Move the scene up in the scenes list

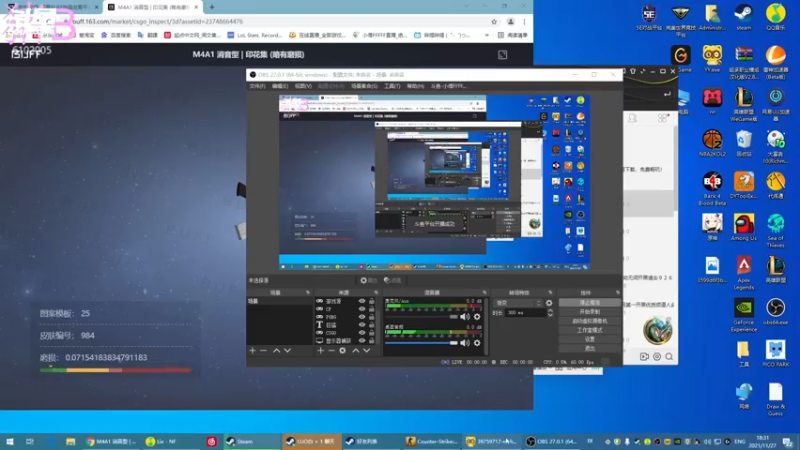[277, 351]
